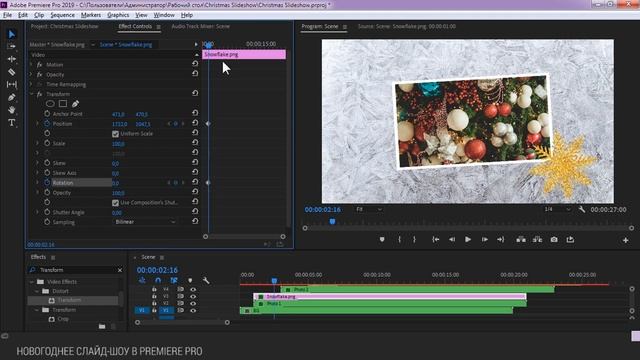Click the Lift button

[521, 240]
